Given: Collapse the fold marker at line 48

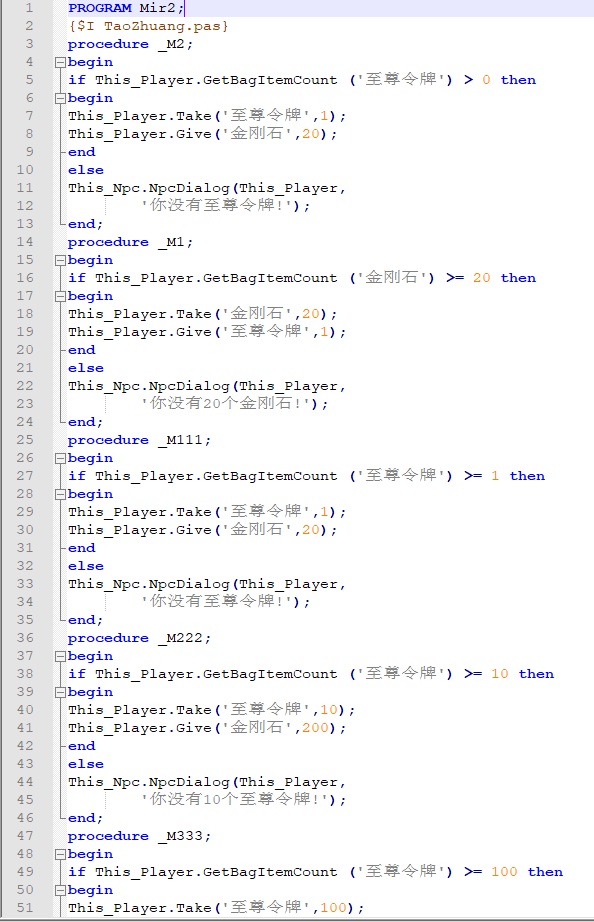Looking at the screenshot, I should click(x=60, y=854).
